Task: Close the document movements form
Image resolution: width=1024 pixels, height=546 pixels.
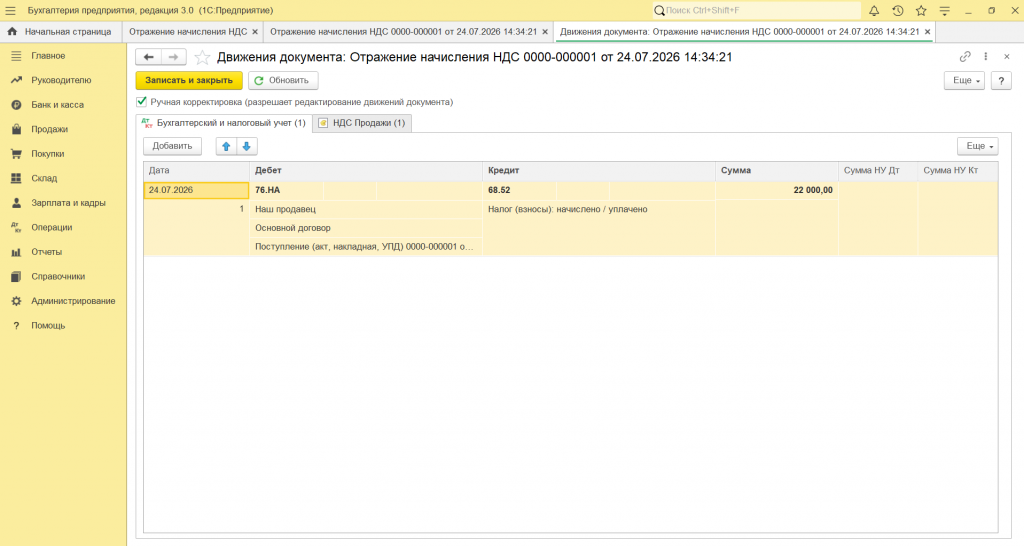Action: pyautogui.click(x=1007, y=57)
